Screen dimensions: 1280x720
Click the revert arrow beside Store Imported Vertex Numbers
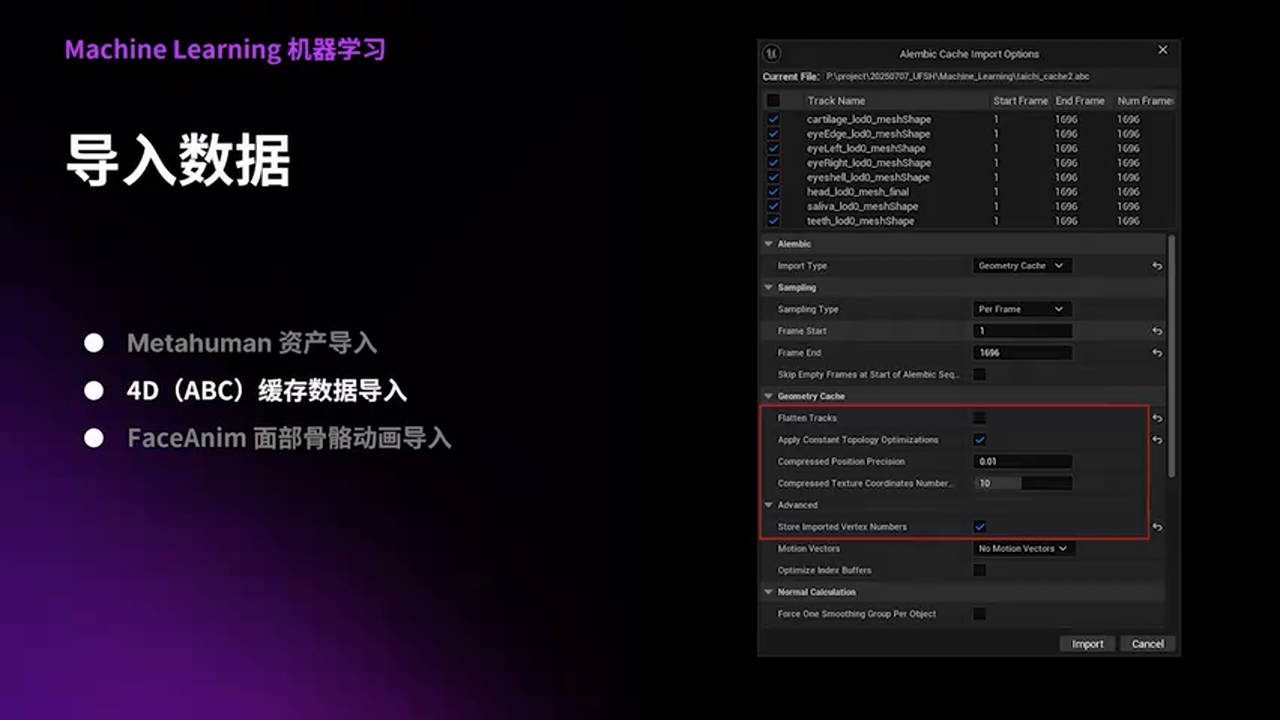(x=1156, y=527)
